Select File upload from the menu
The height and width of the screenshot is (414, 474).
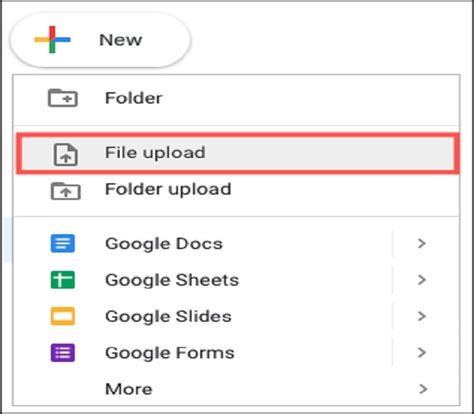(x=237, y=153)
